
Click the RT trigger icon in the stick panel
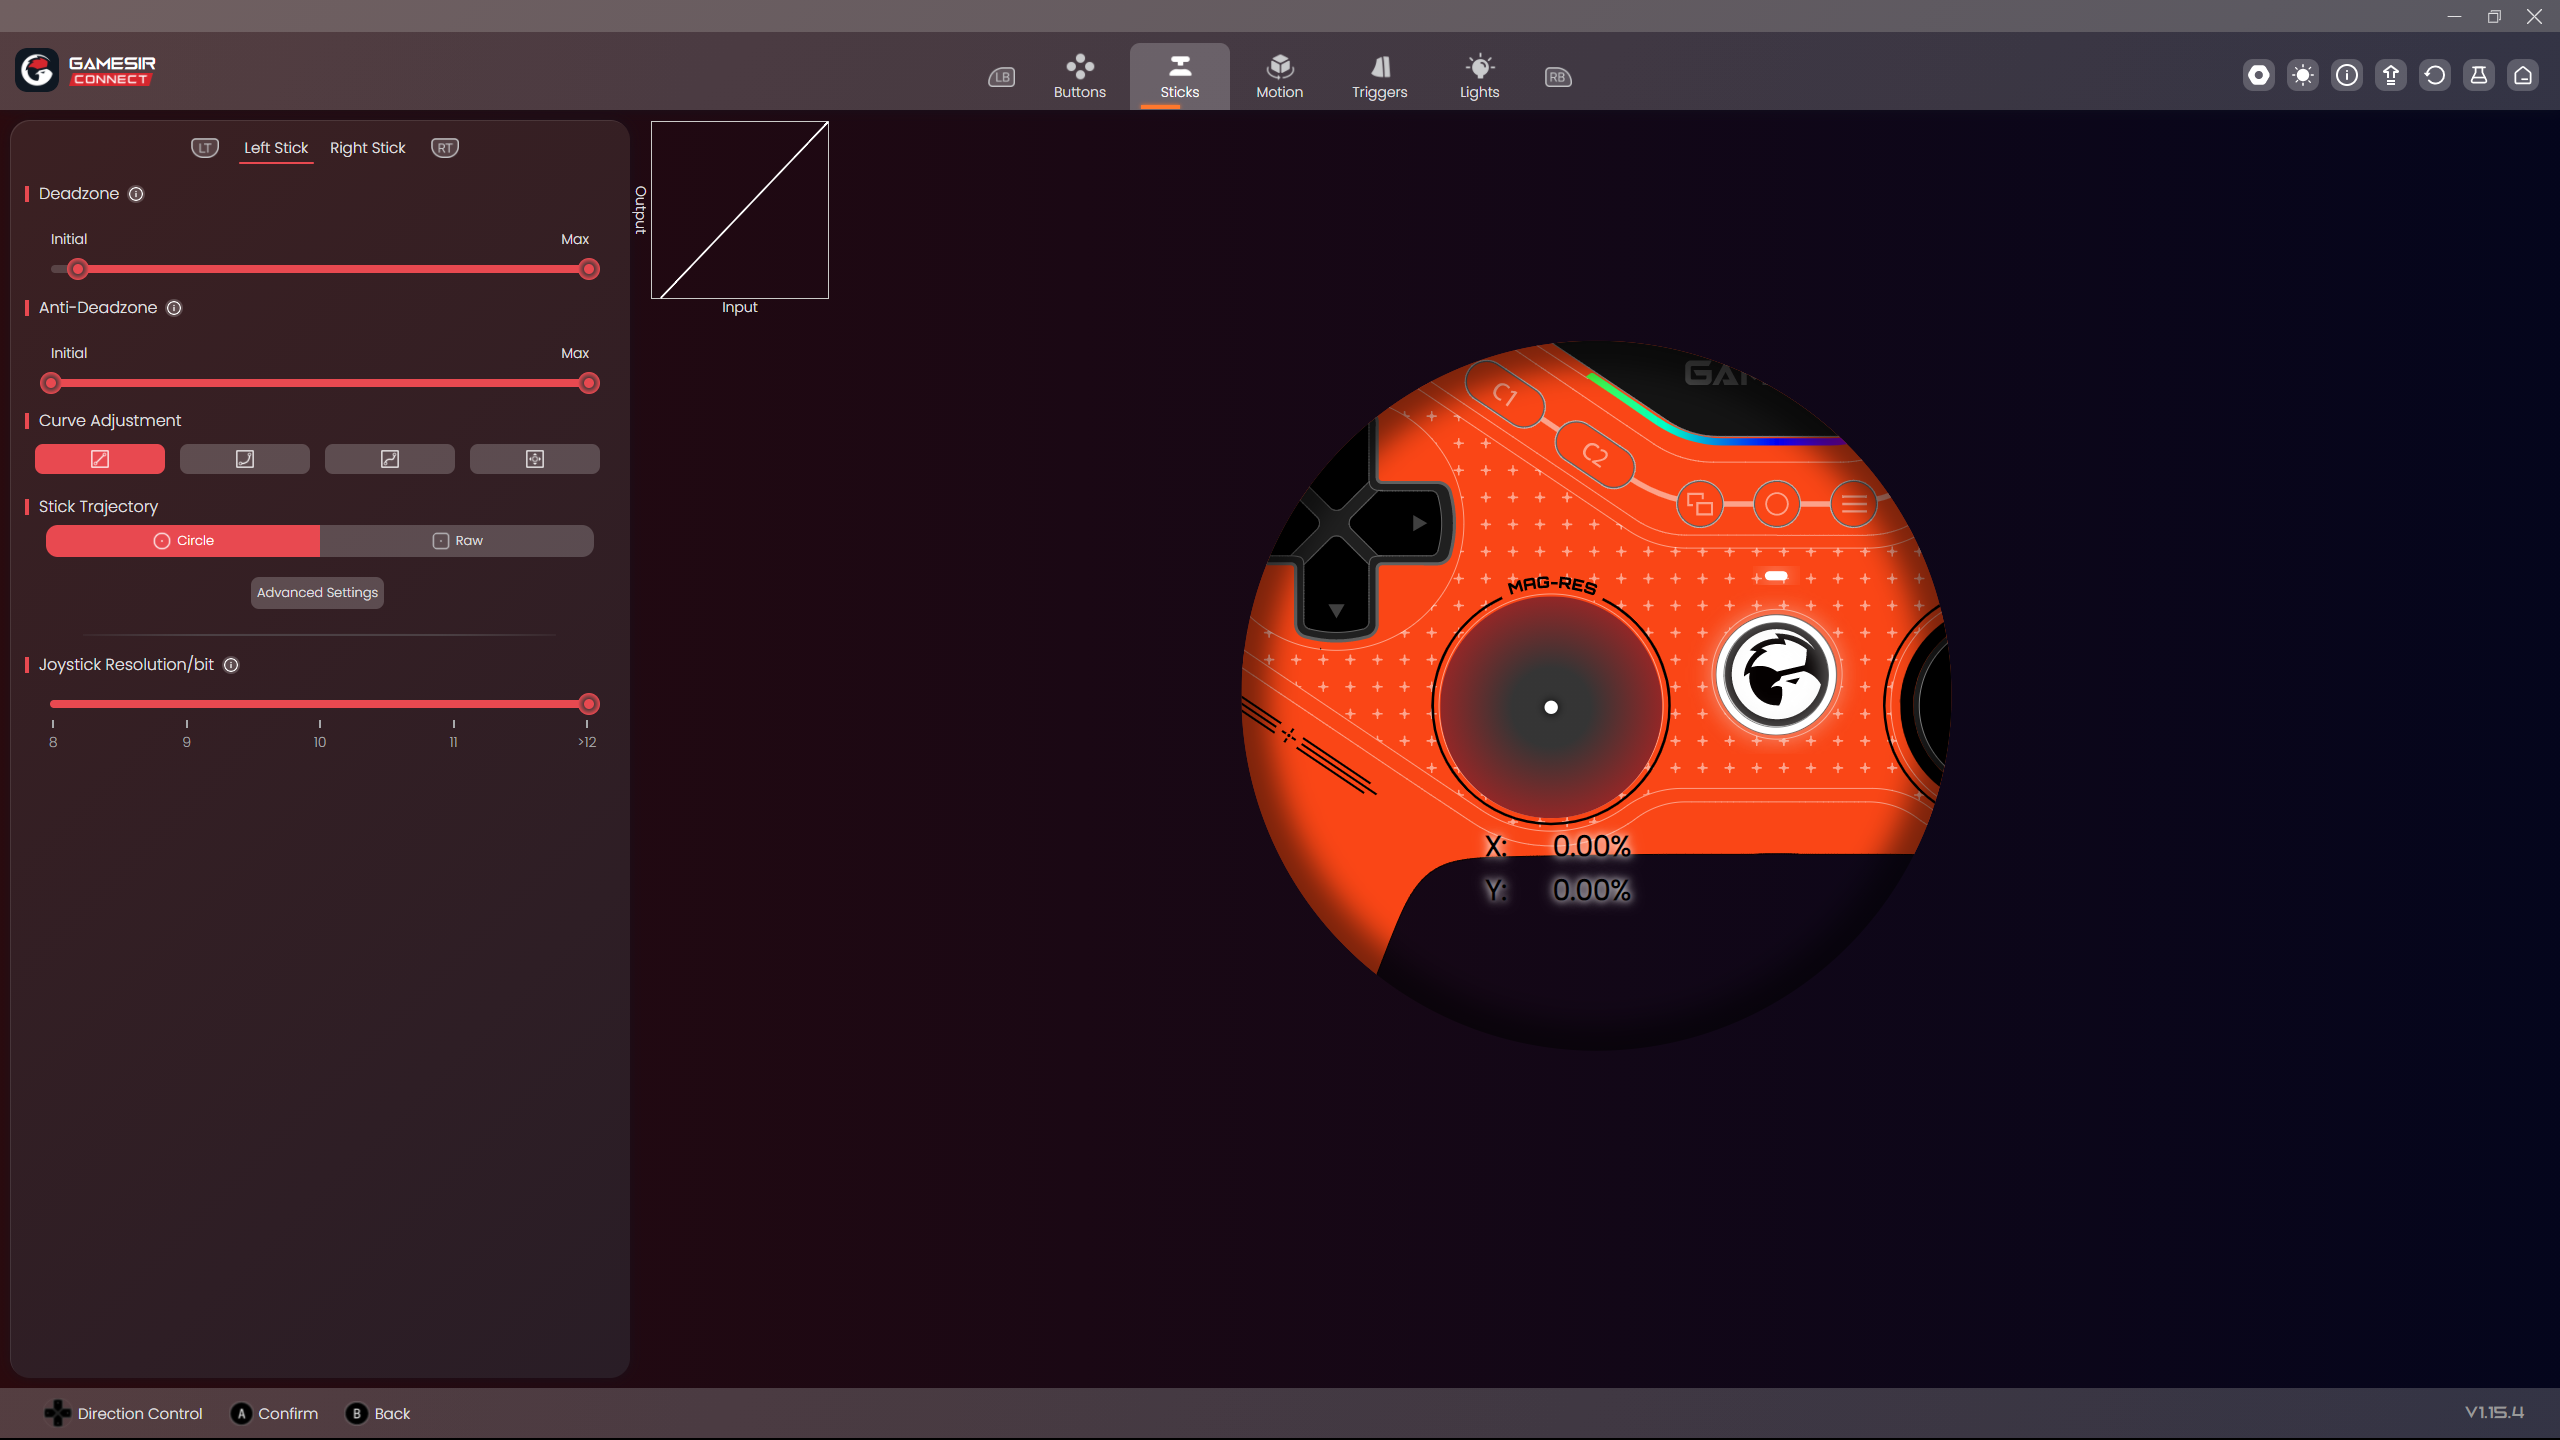(445, 148)
